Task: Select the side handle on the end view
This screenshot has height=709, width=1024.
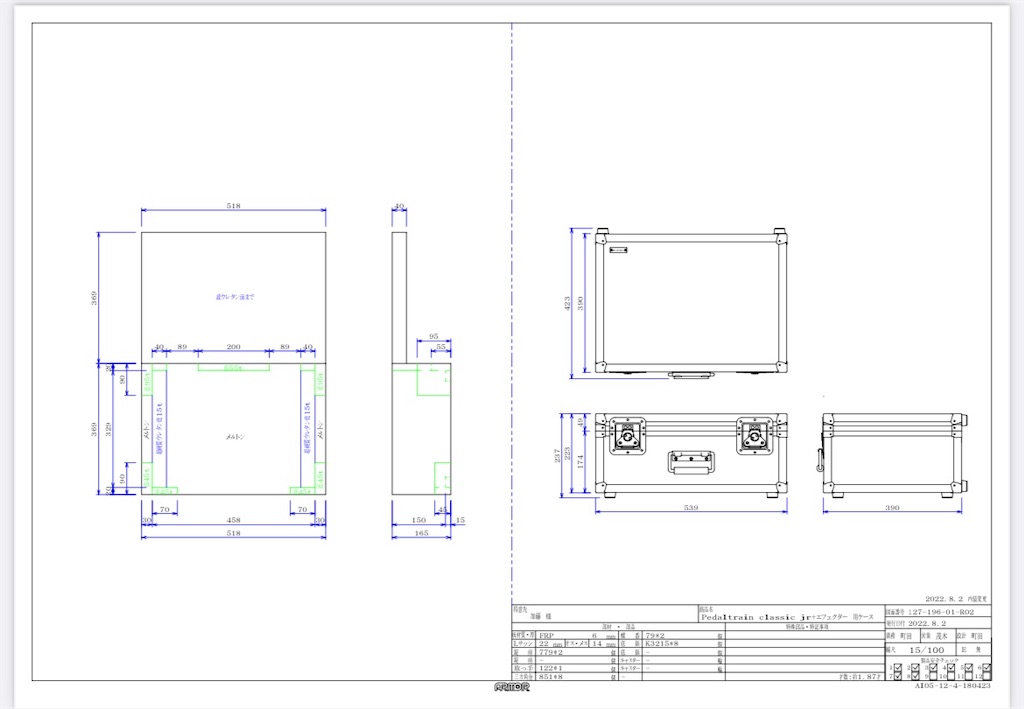Action: click(820, 459)
